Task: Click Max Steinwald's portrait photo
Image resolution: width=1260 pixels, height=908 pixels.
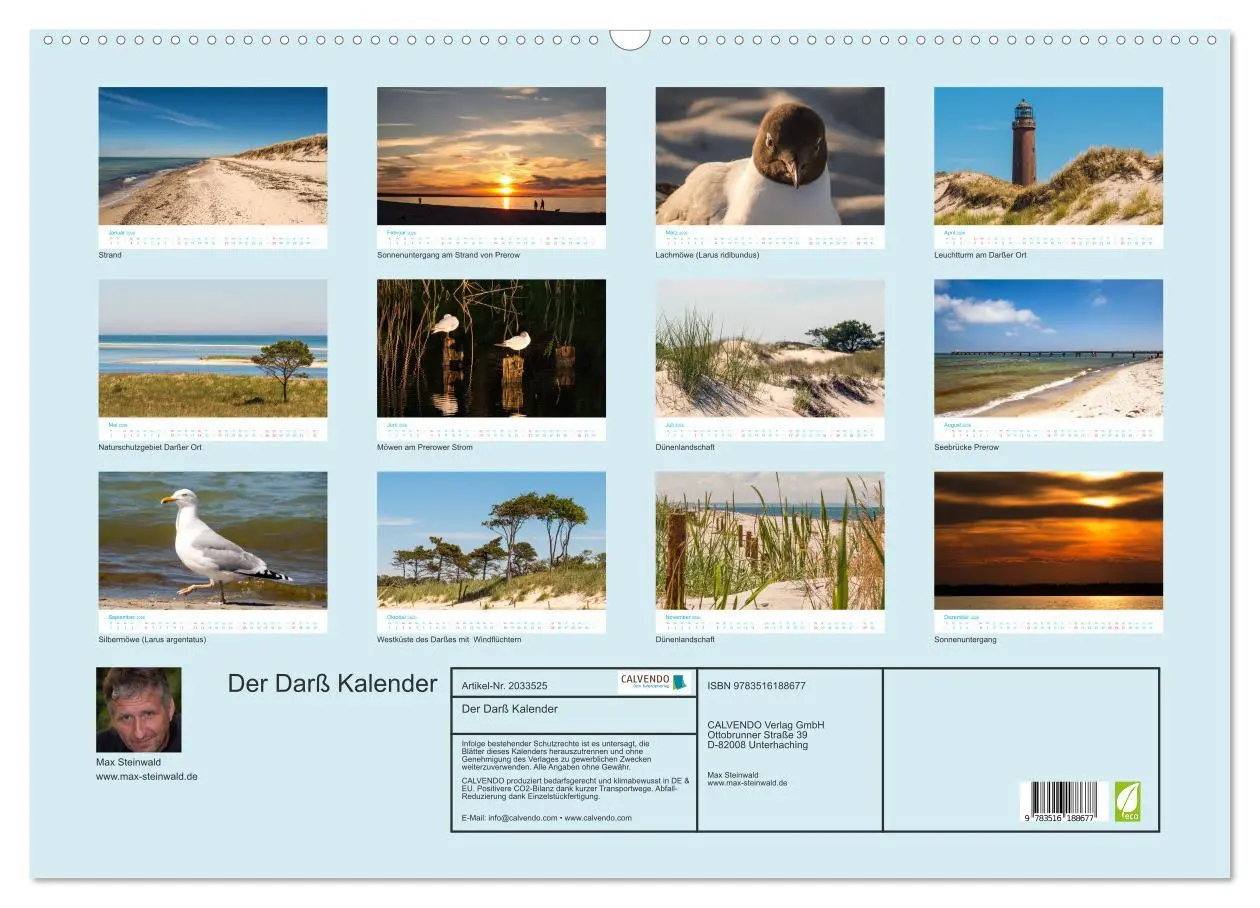Action: point(139,707)
